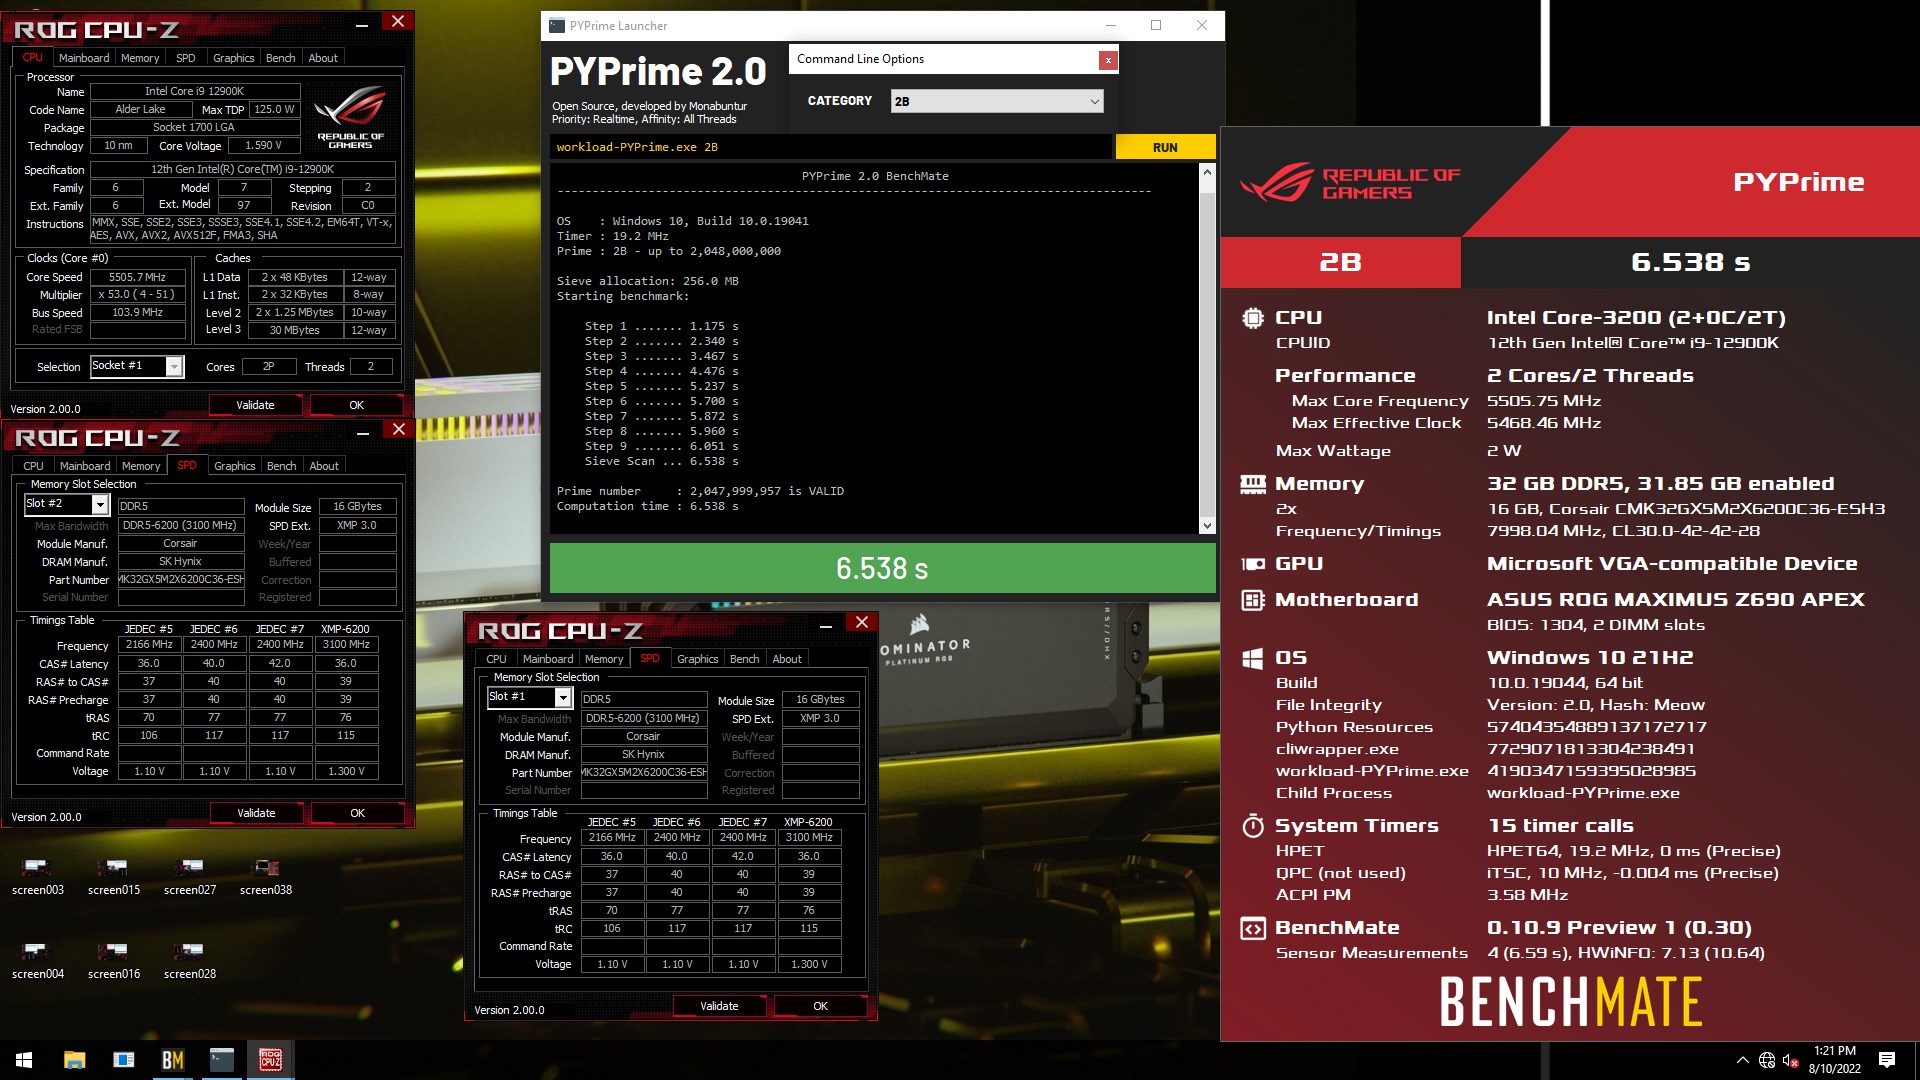The image size is (1920, 1080).
Task: Expand Slot #2 memory slot dropdown
Action: [x=100, y=505]
